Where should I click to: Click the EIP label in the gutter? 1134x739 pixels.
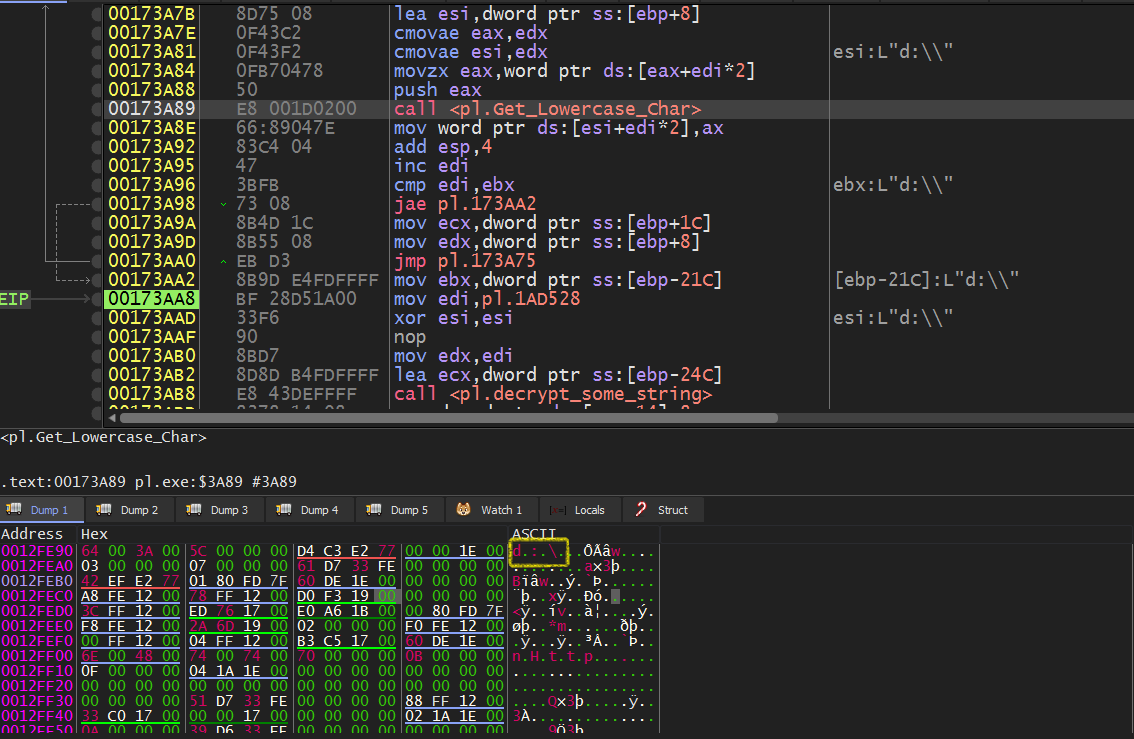coord(14,299)
